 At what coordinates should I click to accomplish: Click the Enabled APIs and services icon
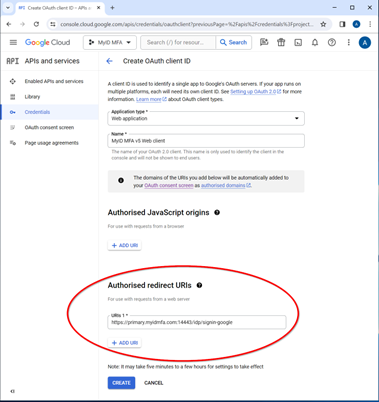pos(13,81)
